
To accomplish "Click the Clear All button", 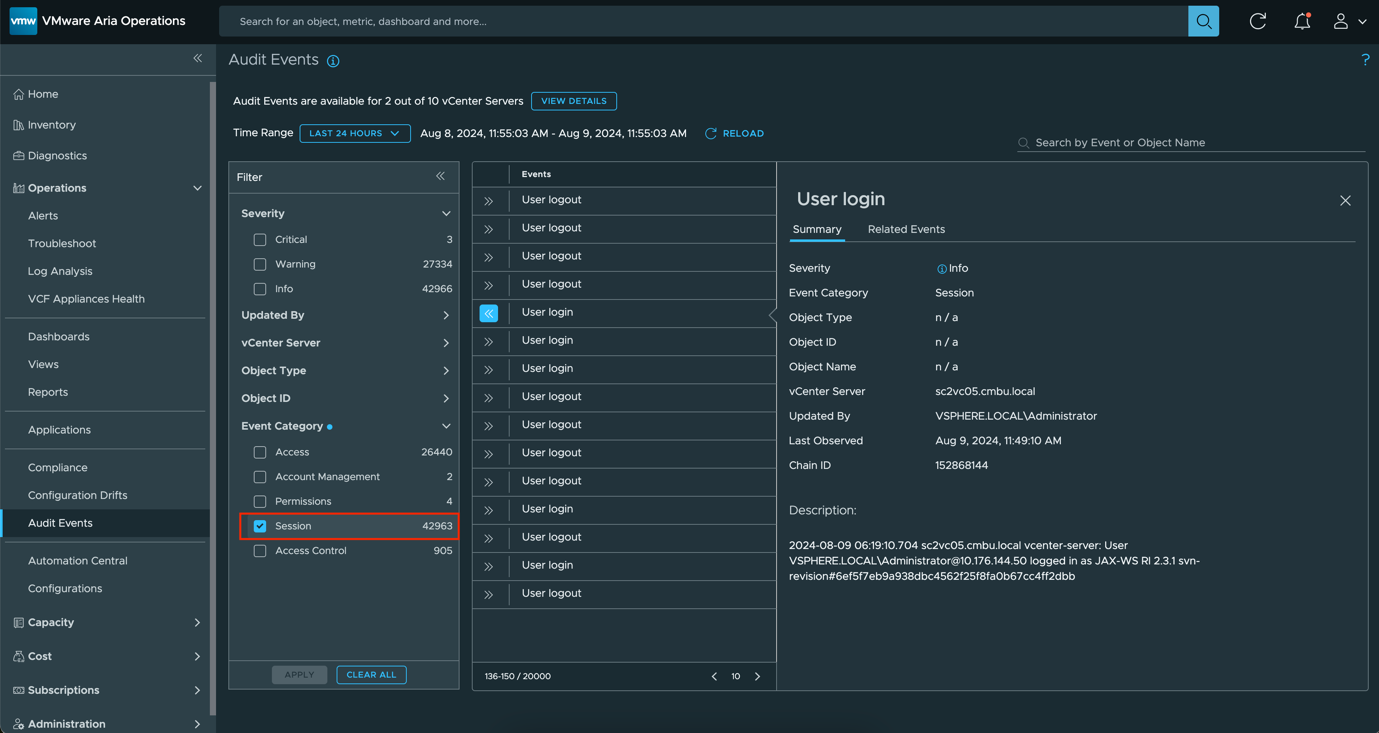I will pos(371,675).
